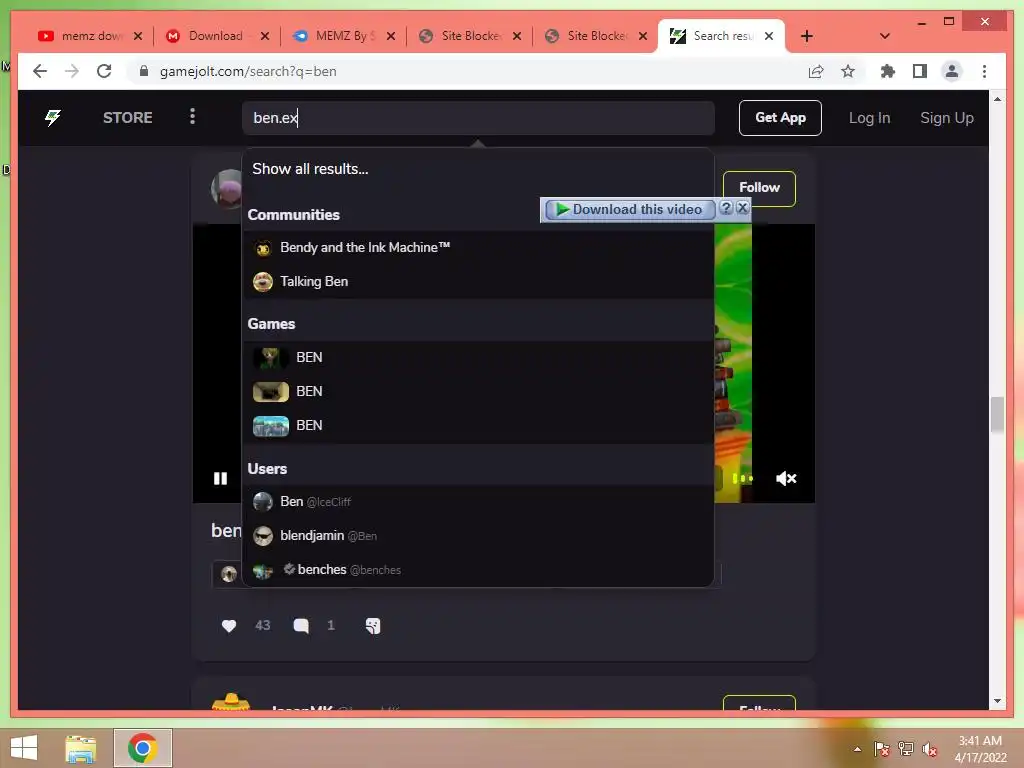1024x768 pixels.
Task: Open Bendy and the Ink Machine community
Action: pyautogui.click(x=478, y=248)
